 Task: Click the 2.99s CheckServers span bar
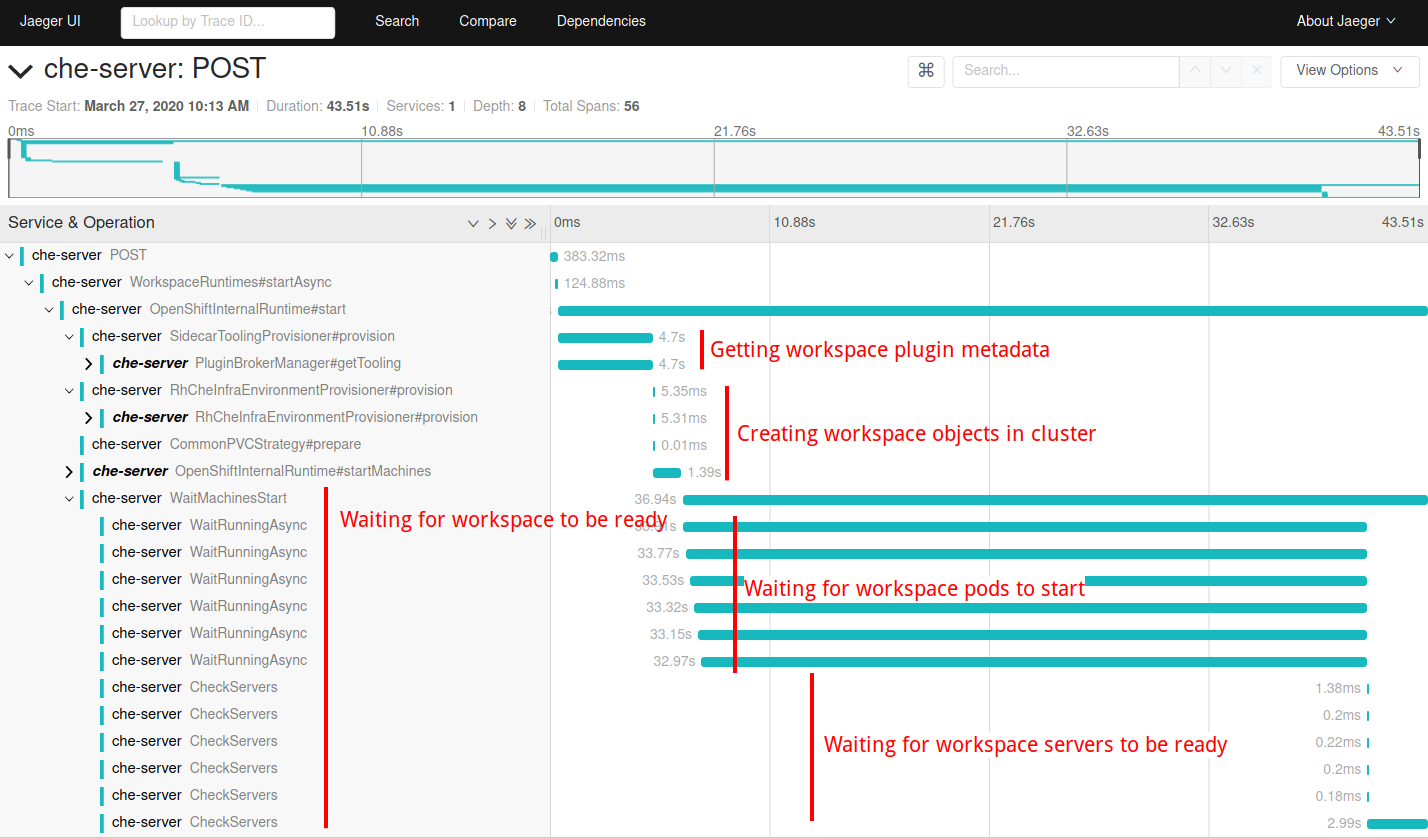point(1397,824)
